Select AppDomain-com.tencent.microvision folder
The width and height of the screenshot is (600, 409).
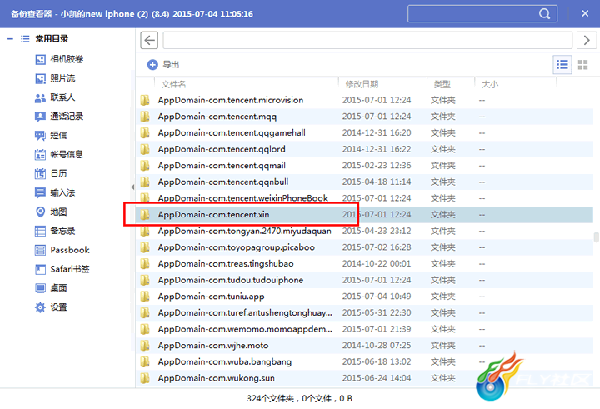pyautogui.click(x=230, y=100)
